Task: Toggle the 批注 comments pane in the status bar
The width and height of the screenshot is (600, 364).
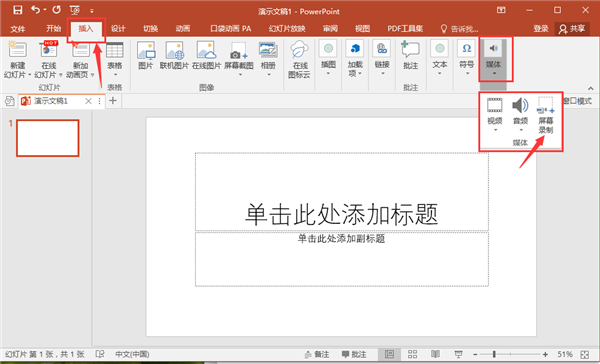Action: (354, 354)
